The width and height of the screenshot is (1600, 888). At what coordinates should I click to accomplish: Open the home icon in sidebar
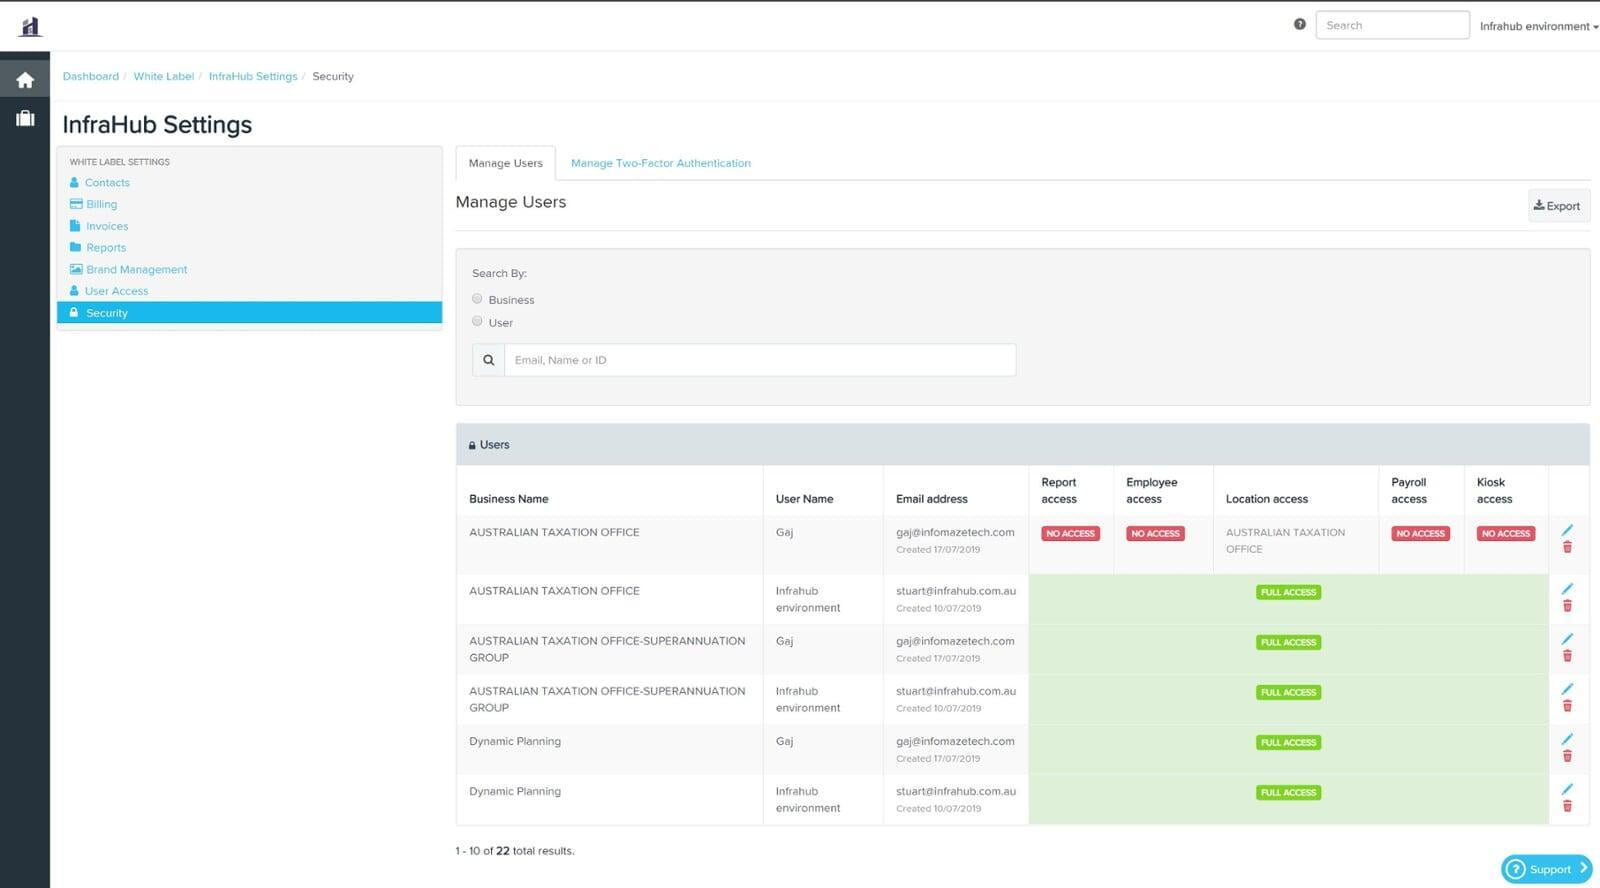click(x=25, y=80)
